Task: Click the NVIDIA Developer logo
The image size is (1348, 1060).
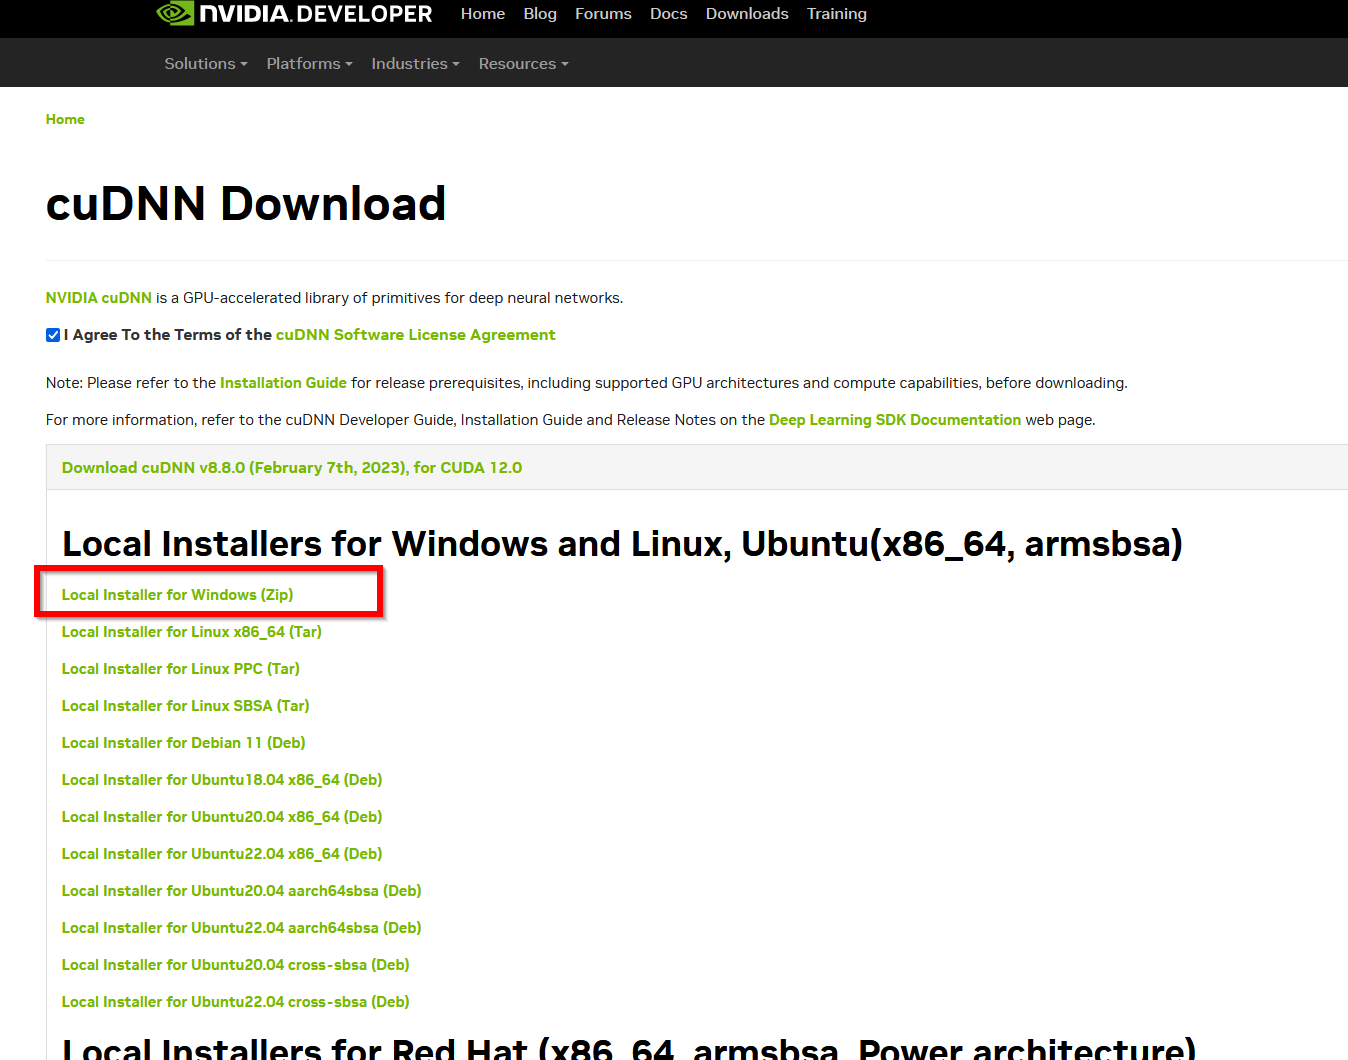Action: (x=295, y=13)
